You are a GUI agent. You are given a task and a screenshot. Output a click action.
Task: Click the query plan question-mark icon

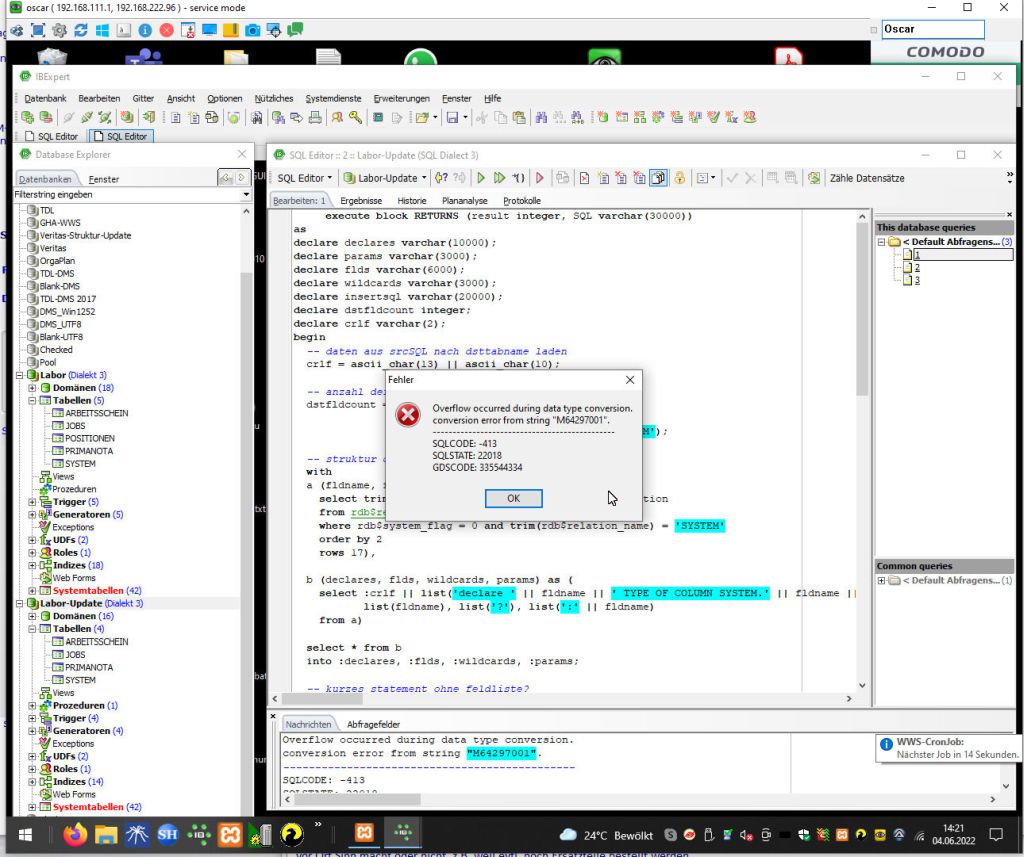441,178
